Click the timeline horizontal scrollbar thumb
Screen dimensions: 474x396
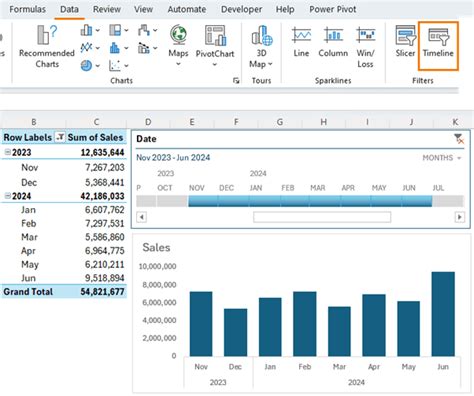click(x=322, y=217)
